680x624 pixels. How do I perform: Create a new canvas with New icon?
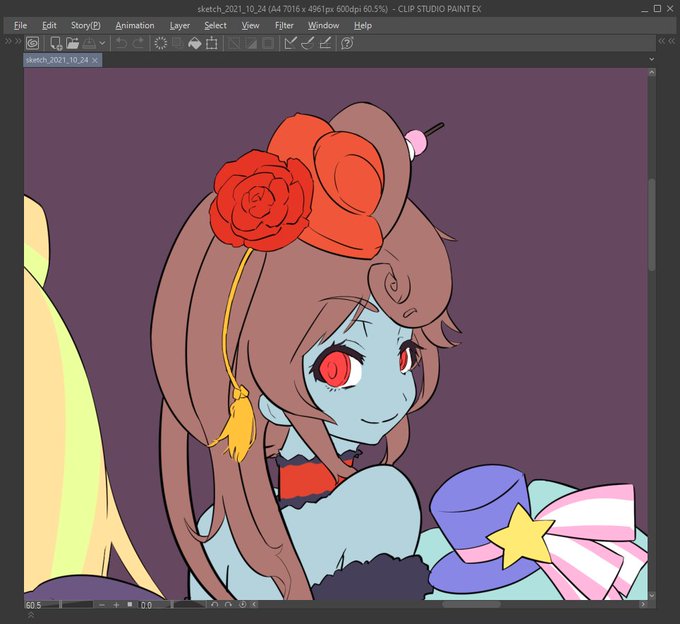[56, 43]
